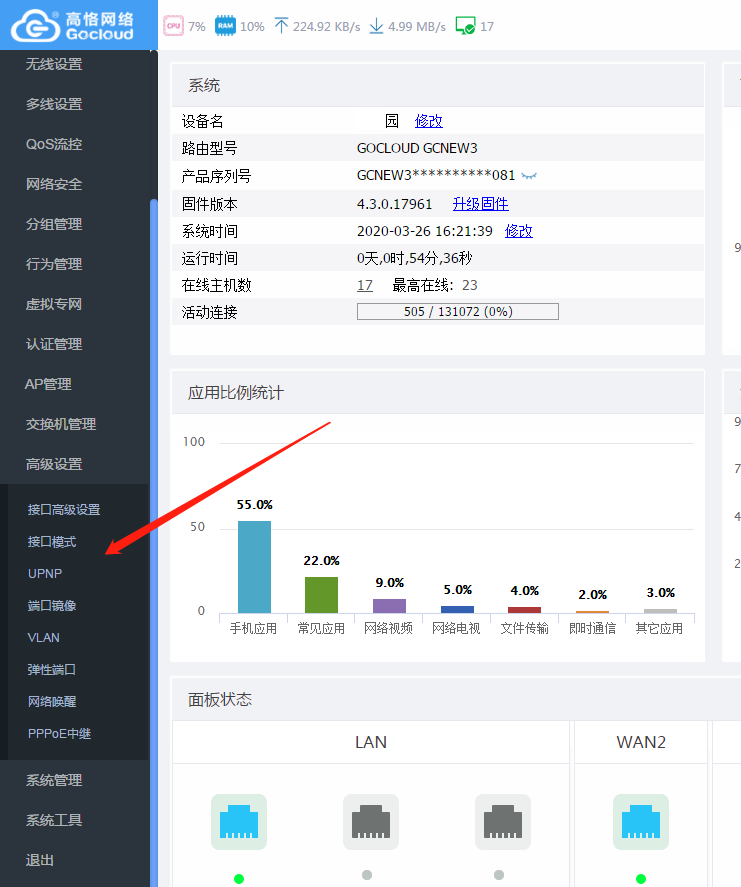Select PPPoE中继 submenu item
The height and width of the screenshot is (887, 741).
coord(59,734)
